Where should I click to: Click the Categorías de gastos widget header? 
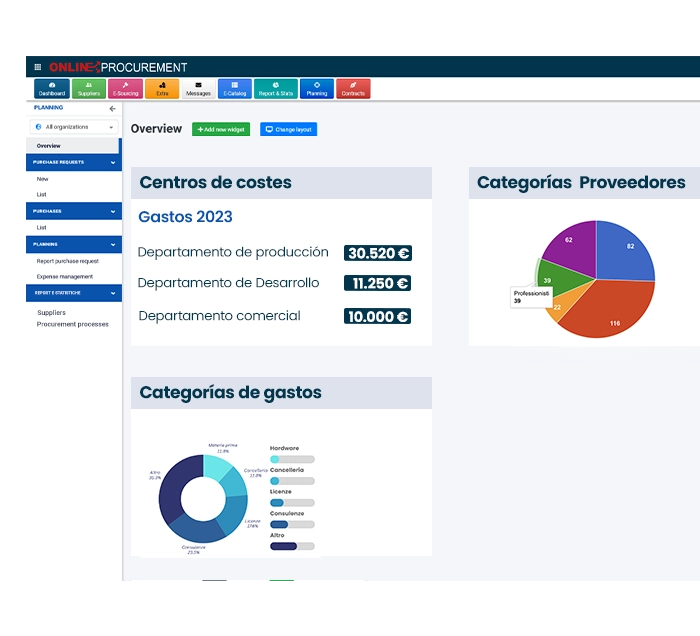coord(281,393)
